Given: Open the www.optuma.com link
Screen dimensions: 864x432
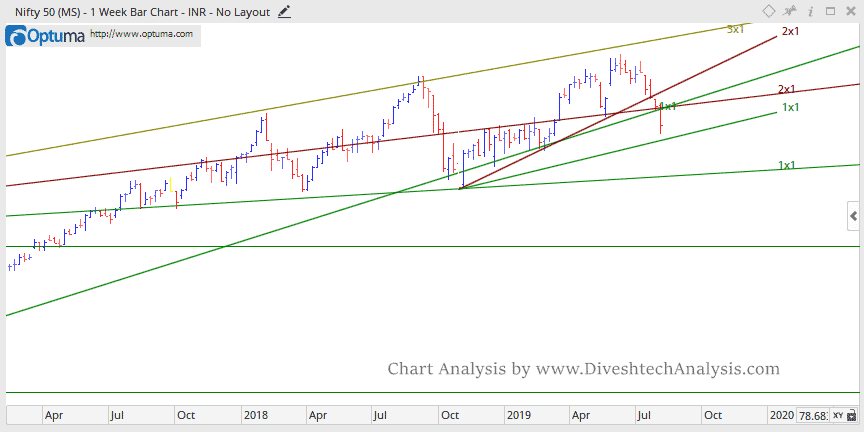Looking at the screenshot, I should tap(140, 33).
